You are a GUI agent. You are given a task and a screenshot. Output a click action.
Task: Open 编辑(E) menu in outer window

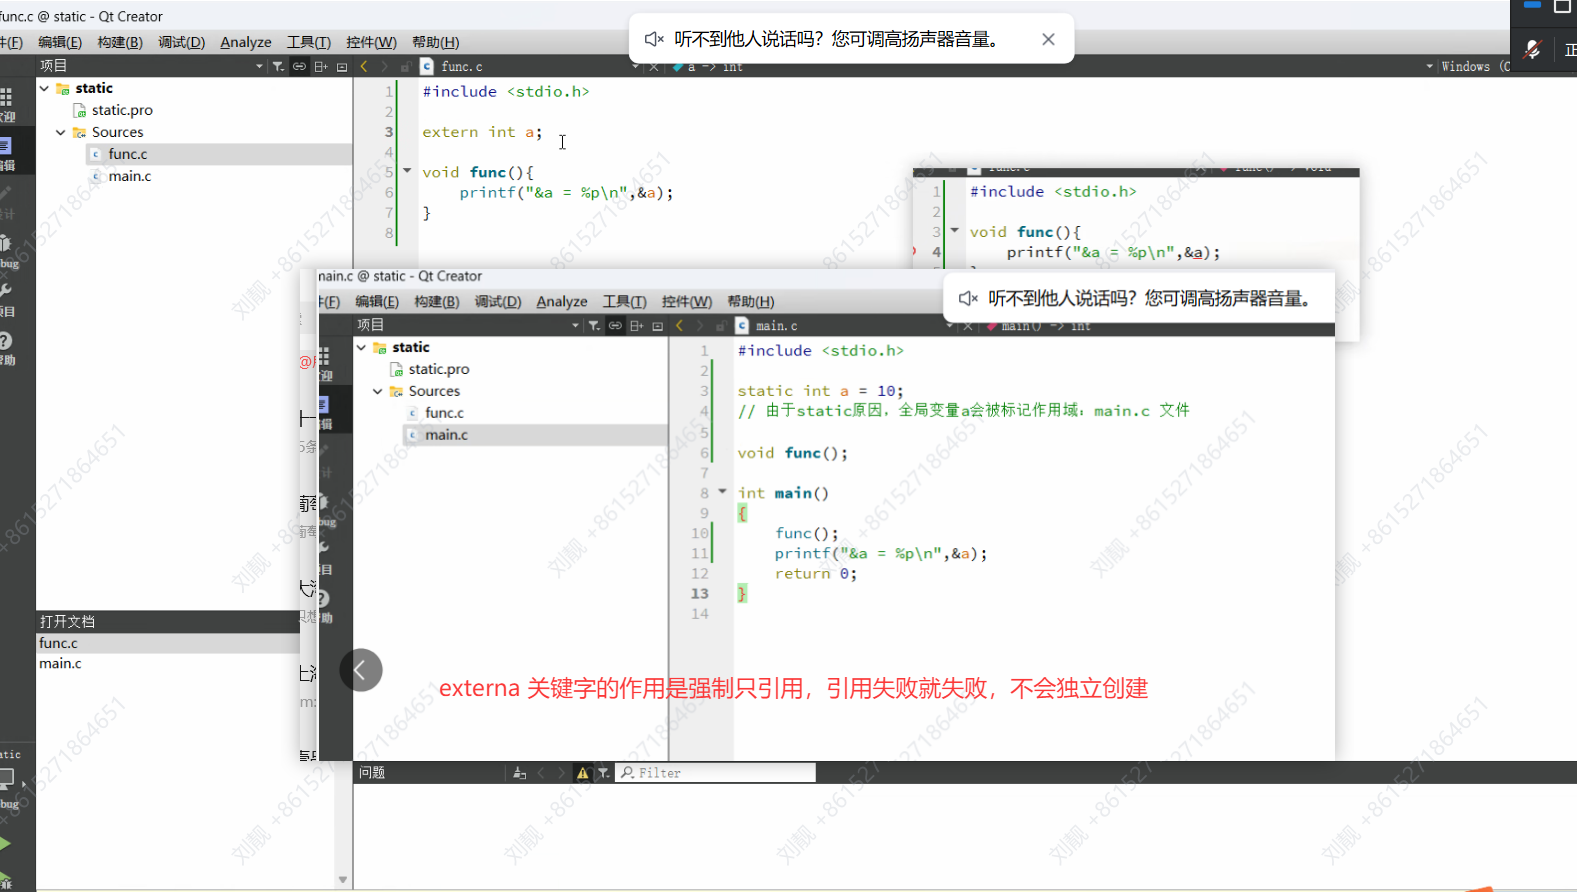[x=60, y=42]
